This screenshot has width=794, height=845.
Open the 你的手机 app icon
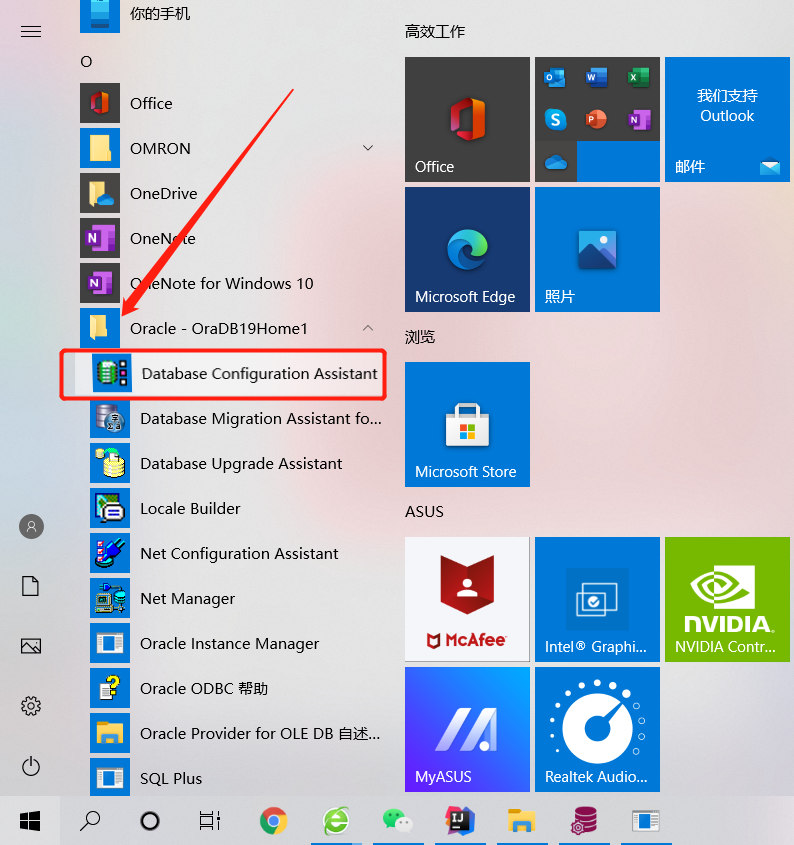click(100, 15)
